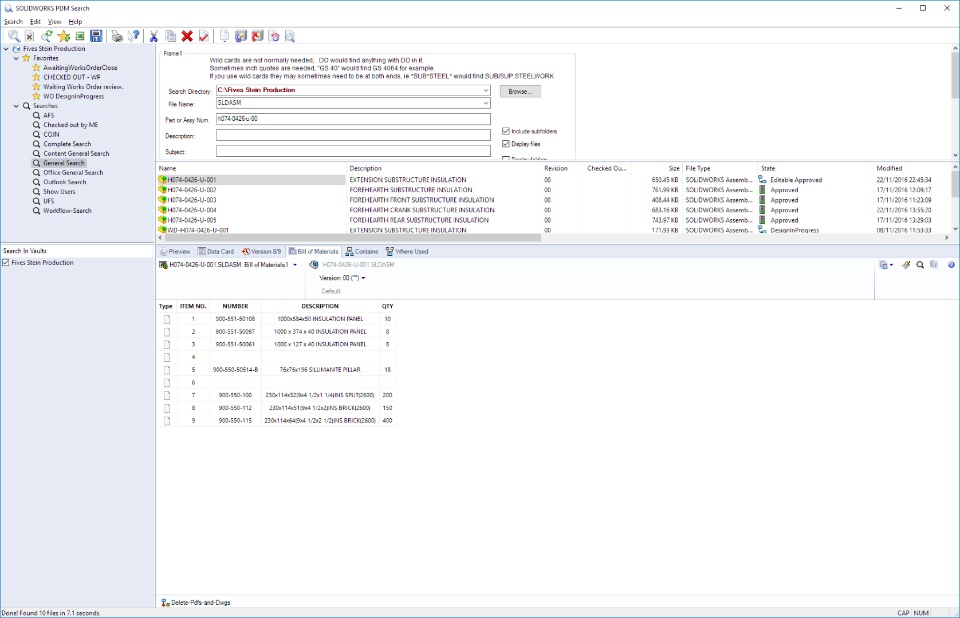Click the printer icon in toolbar
Viewport: 960px width, 618px height.
tap(117, 36)
